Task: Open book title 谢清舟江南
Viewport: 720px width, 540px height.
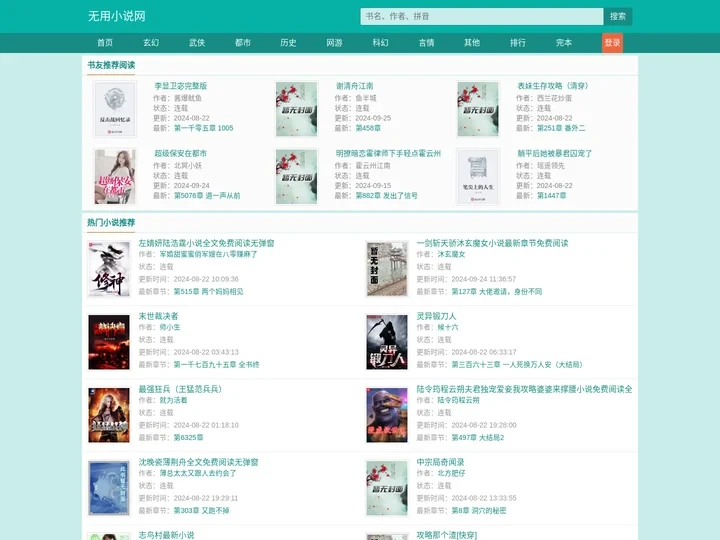Action: point(354,86)
